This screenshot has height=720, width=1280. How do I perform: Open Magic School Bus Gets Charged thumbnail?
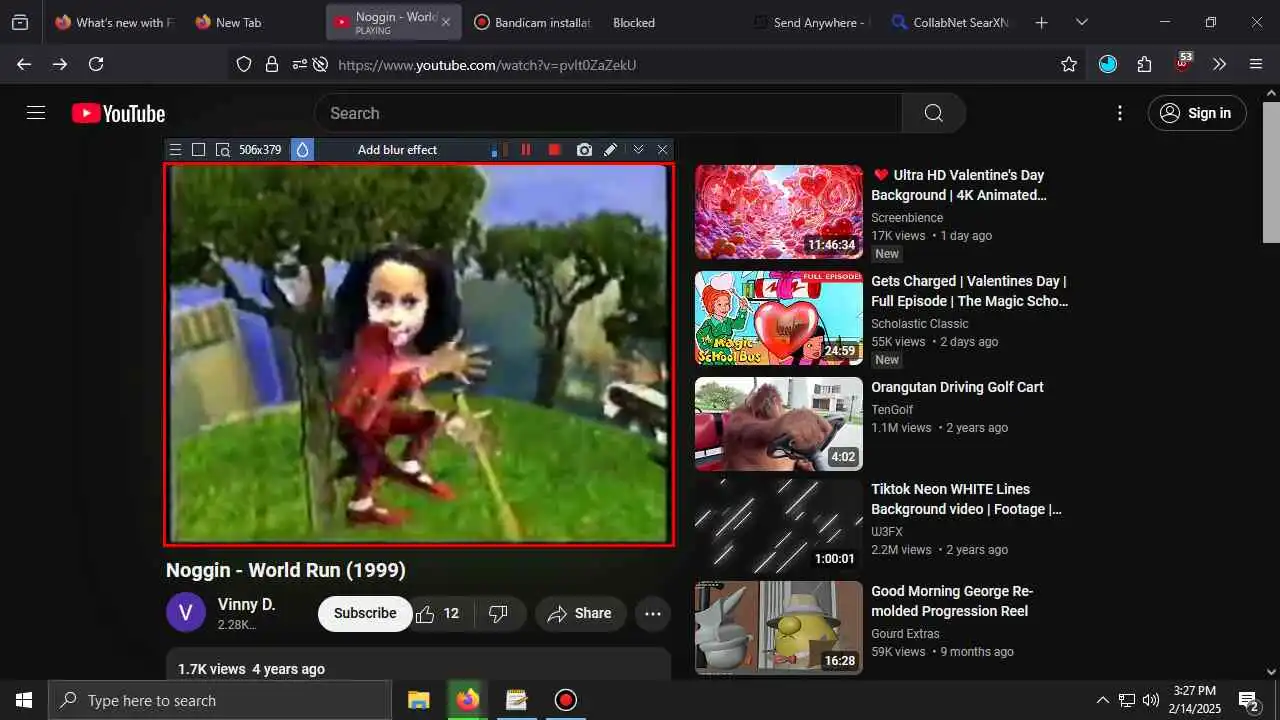pos(779,318)
